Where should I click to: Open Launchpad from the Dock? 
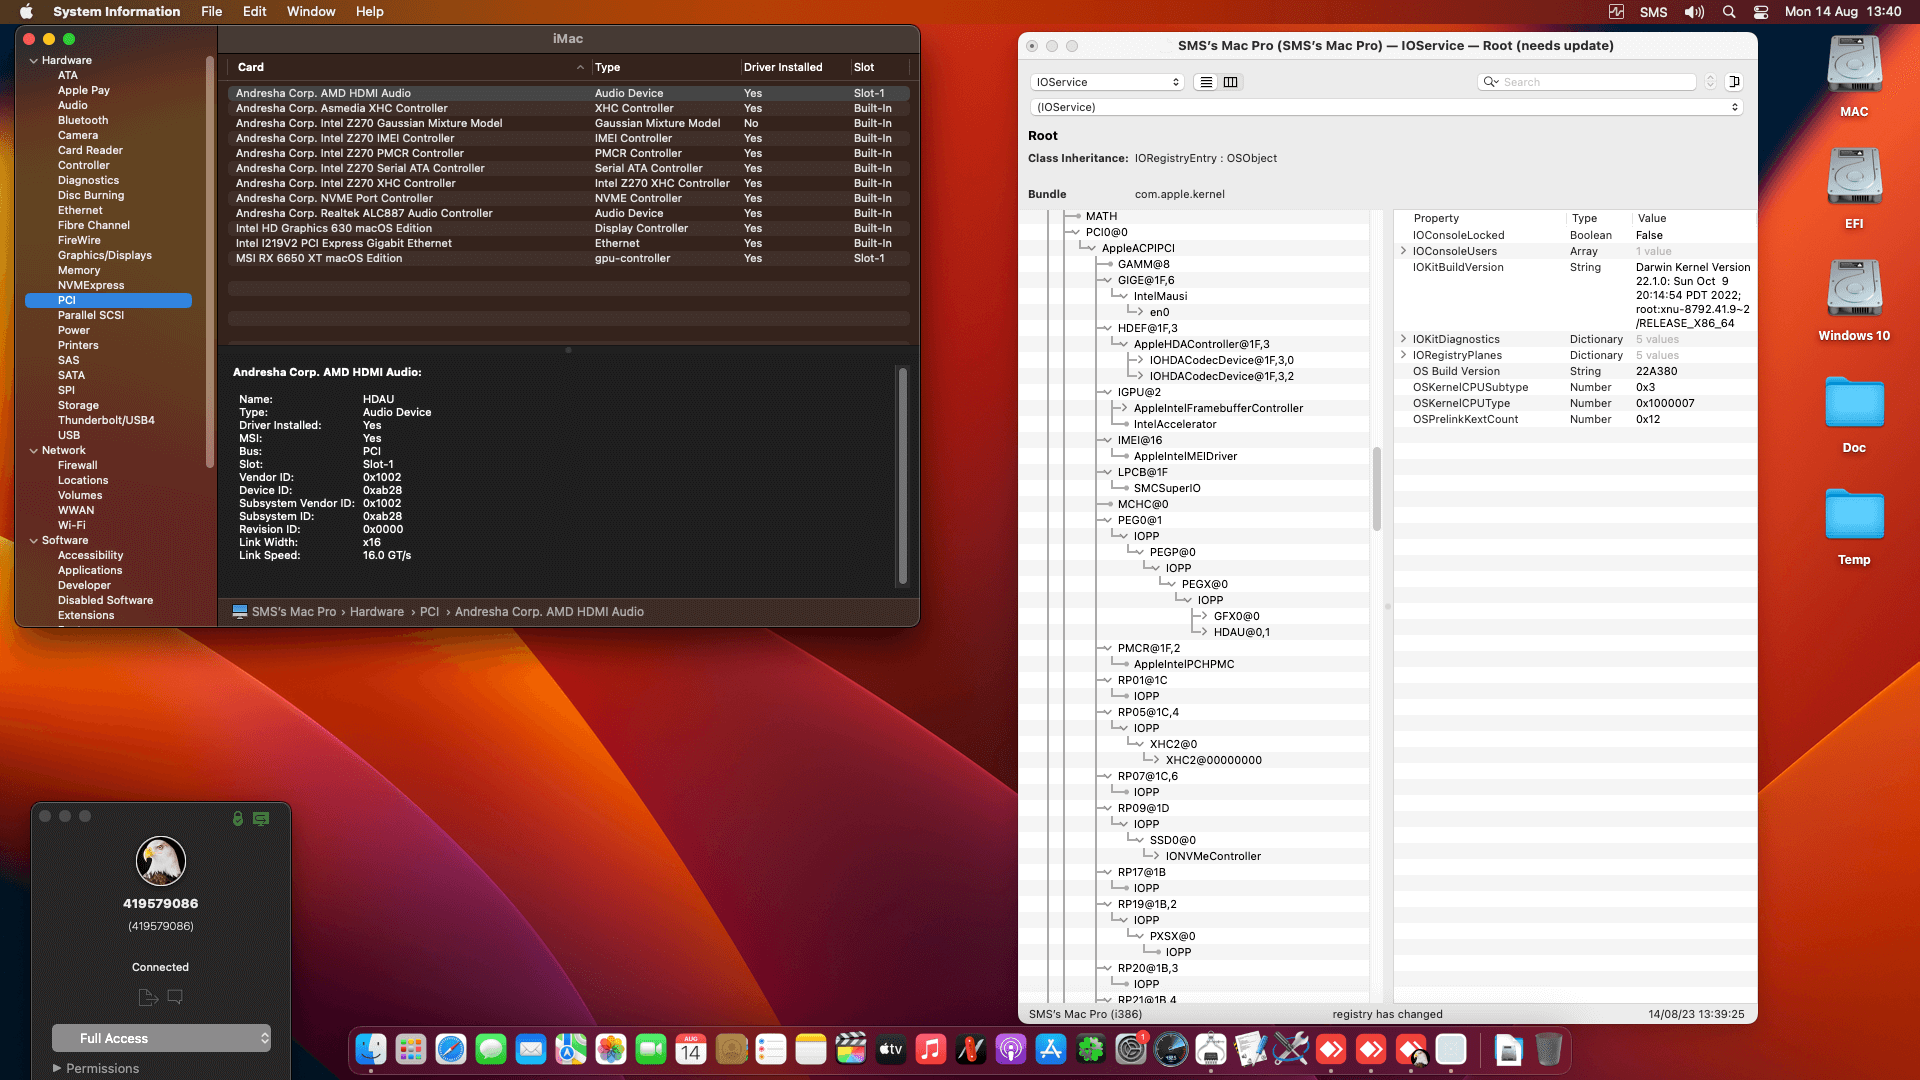click(411, 1049)
